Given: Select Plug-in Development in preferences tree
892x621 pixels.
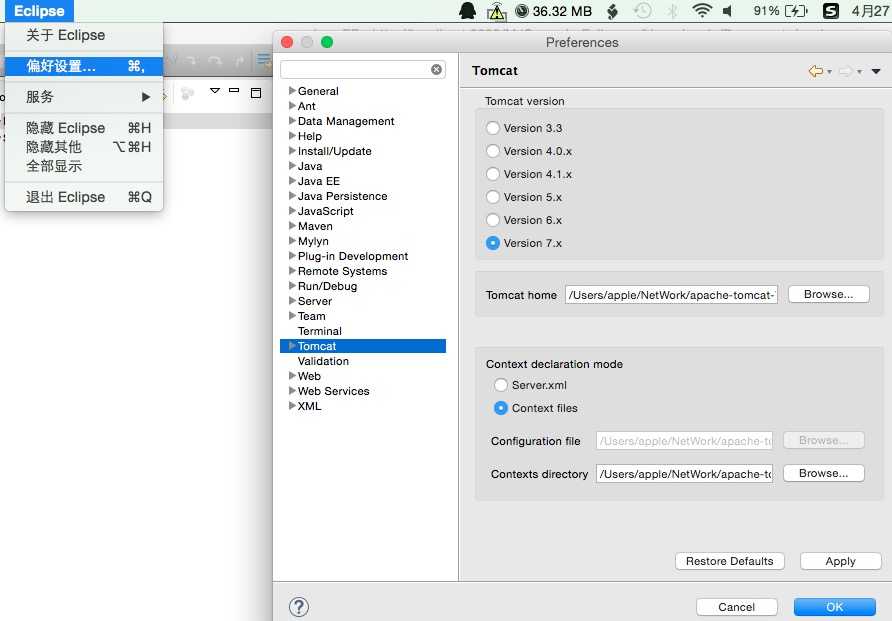Looking at the screenshot, I should tap(353, 256).
